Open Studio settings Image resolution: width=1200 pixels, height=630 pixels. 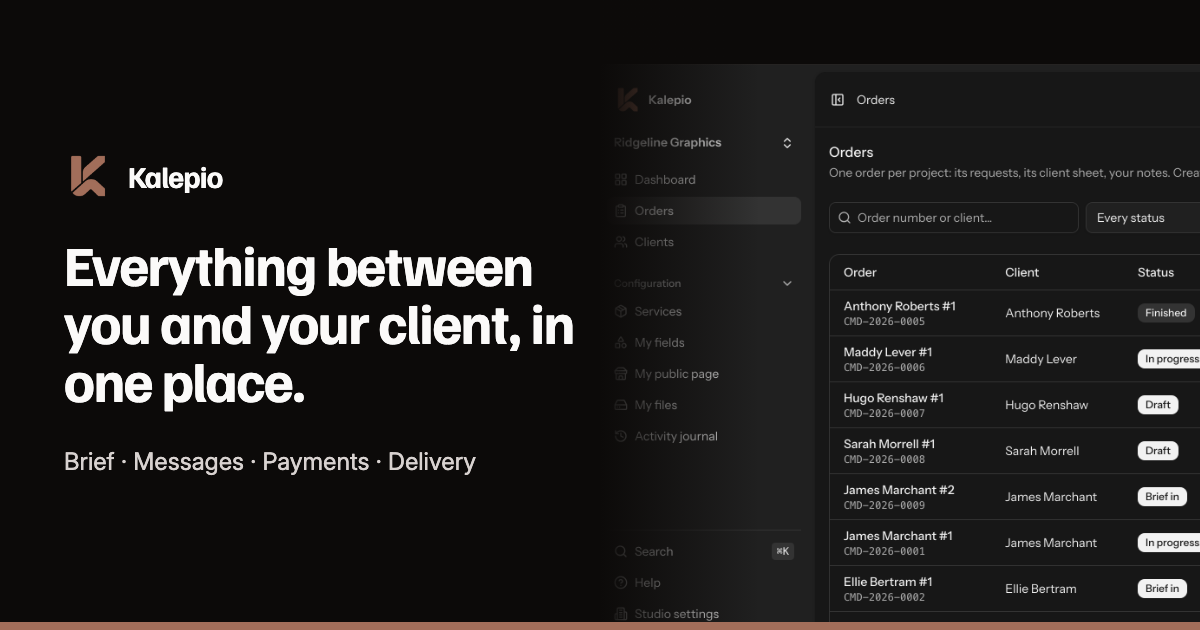coord(704,614)
